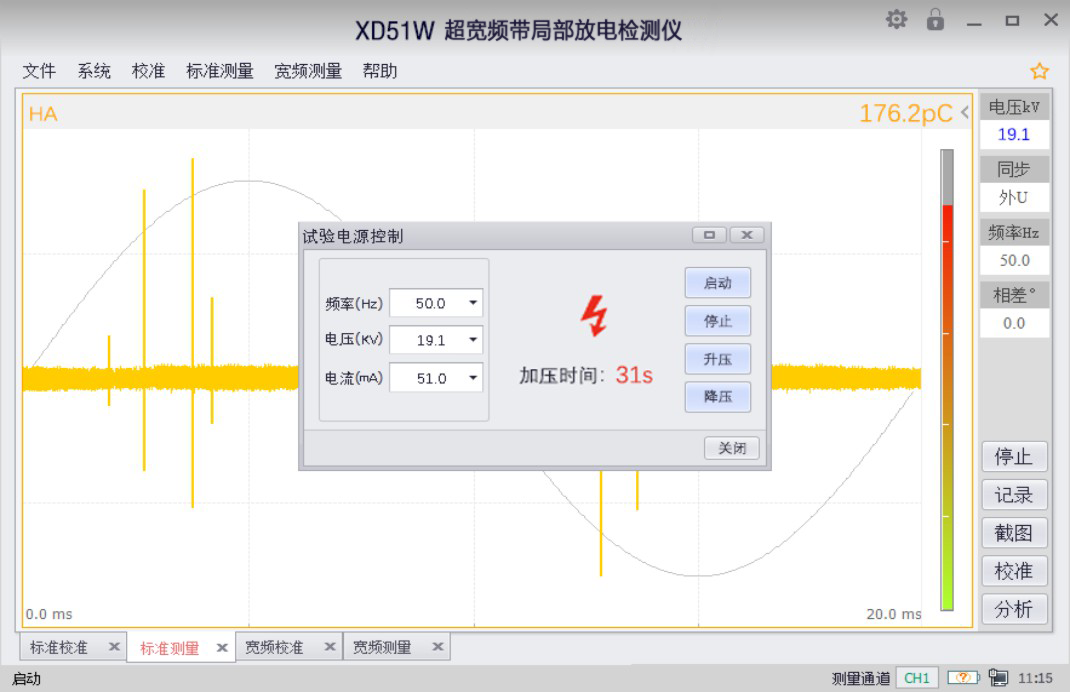Switch to the 宽频校准 tab
1070x692 pixels.
pos(275,647)
